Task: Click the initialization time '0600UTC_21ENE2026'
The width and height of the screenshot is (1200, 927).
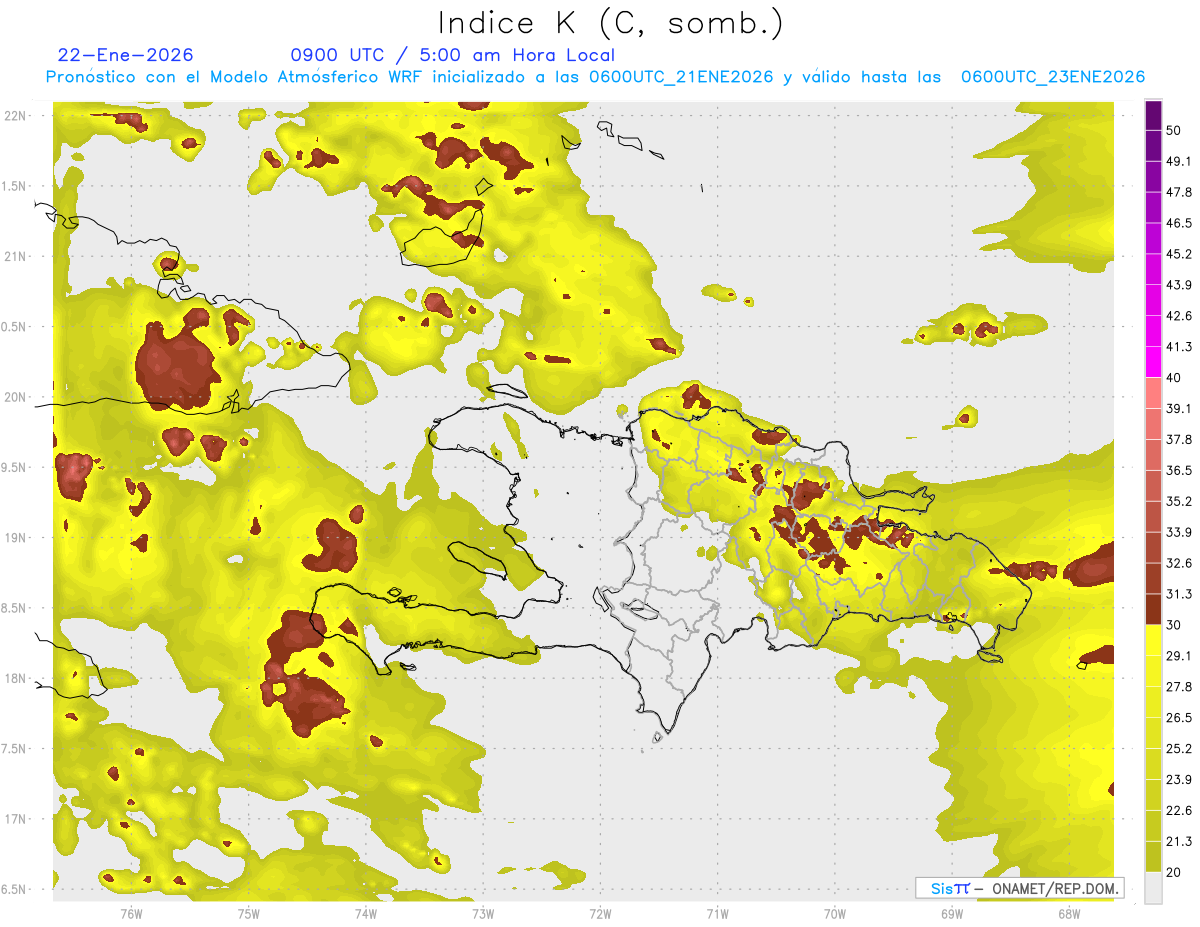Action: click(681, 77)
